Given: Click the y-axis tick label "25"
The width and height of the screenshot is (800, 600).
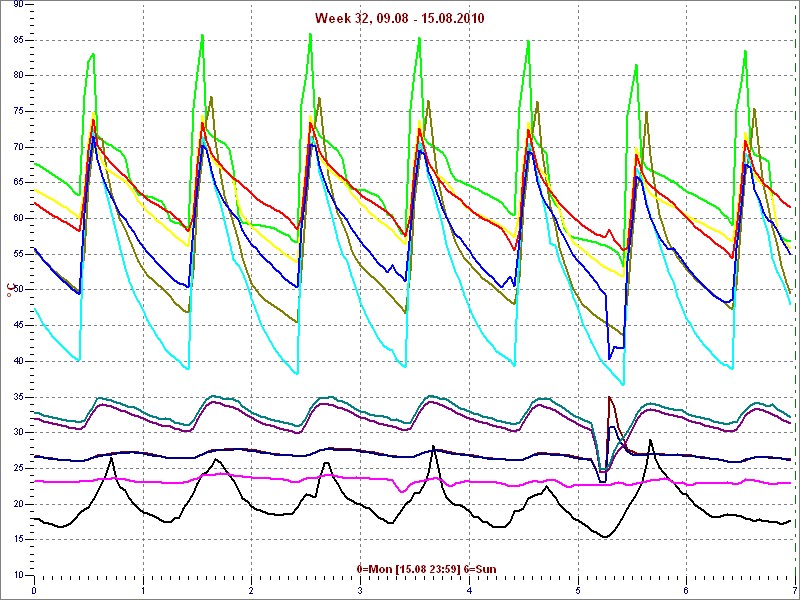Looking at the screenshot, I should [18, 468].
